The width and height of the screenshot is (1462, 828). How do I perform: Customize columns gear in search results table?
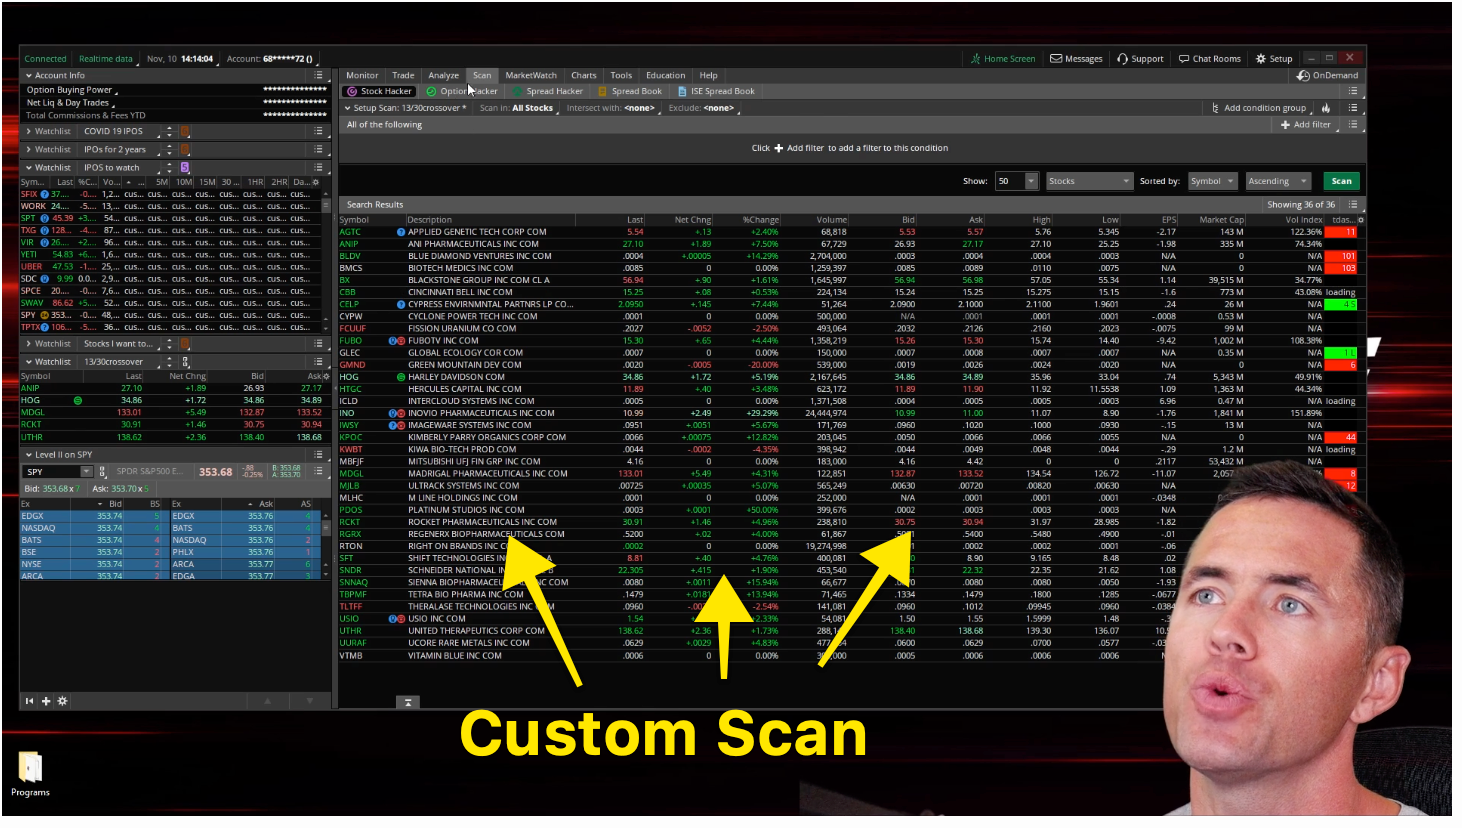click(1360, 220)
